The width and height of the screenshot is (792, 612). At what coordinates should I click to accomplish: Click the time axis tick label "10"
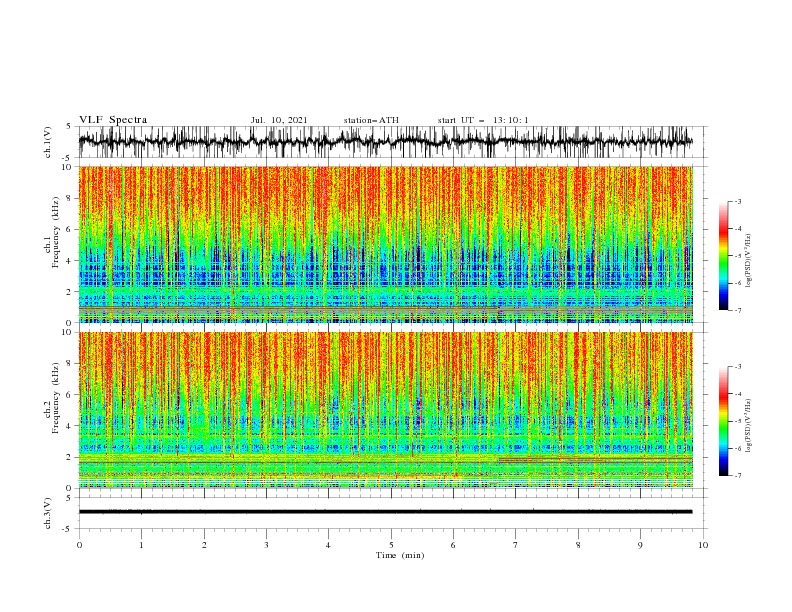pyautogui.click(x=703, y=545)
